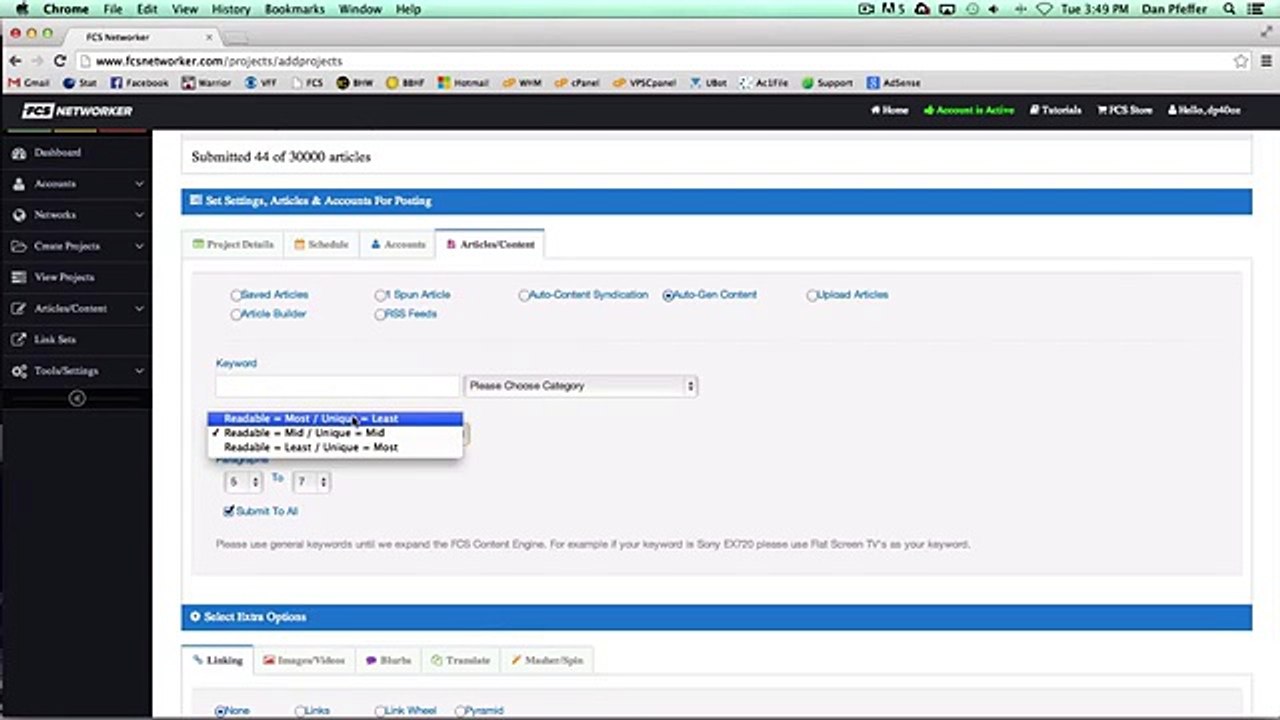Open the minimum paragraphs dropdown showing 5

(242, 482)
